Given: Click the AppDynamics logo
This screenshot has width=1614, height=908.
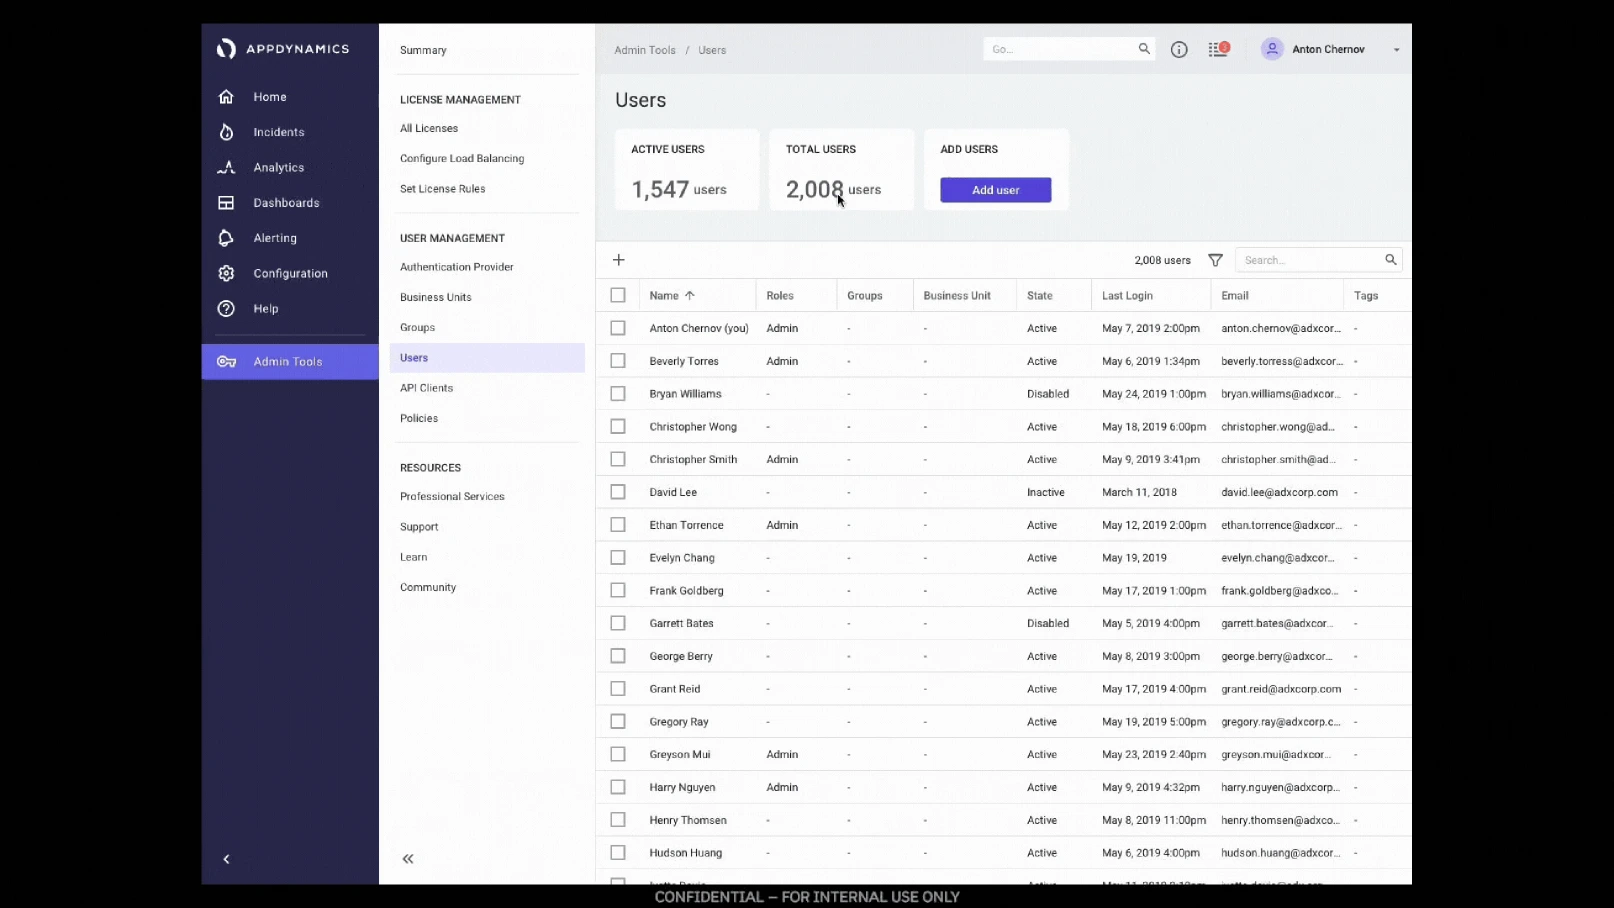Looking at the screenshot, I should click(x=283, y=49).
